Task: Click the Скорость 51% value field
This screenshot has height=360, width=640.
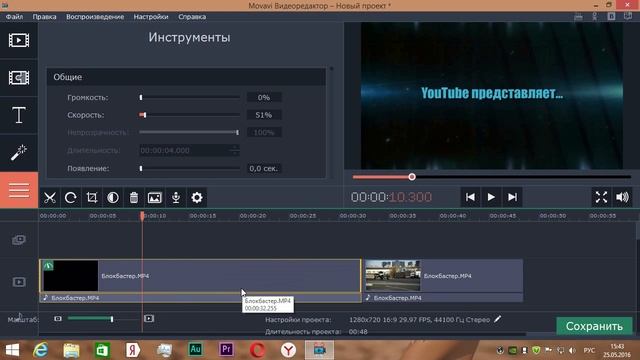Action: coord(264,115)
